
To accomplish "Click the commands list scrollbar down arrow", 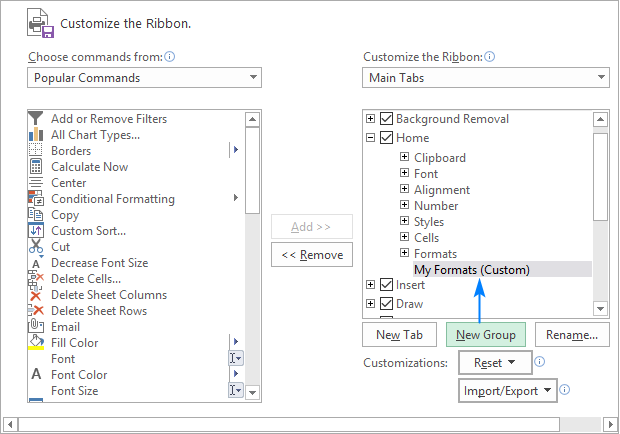I will pos(252,392).
